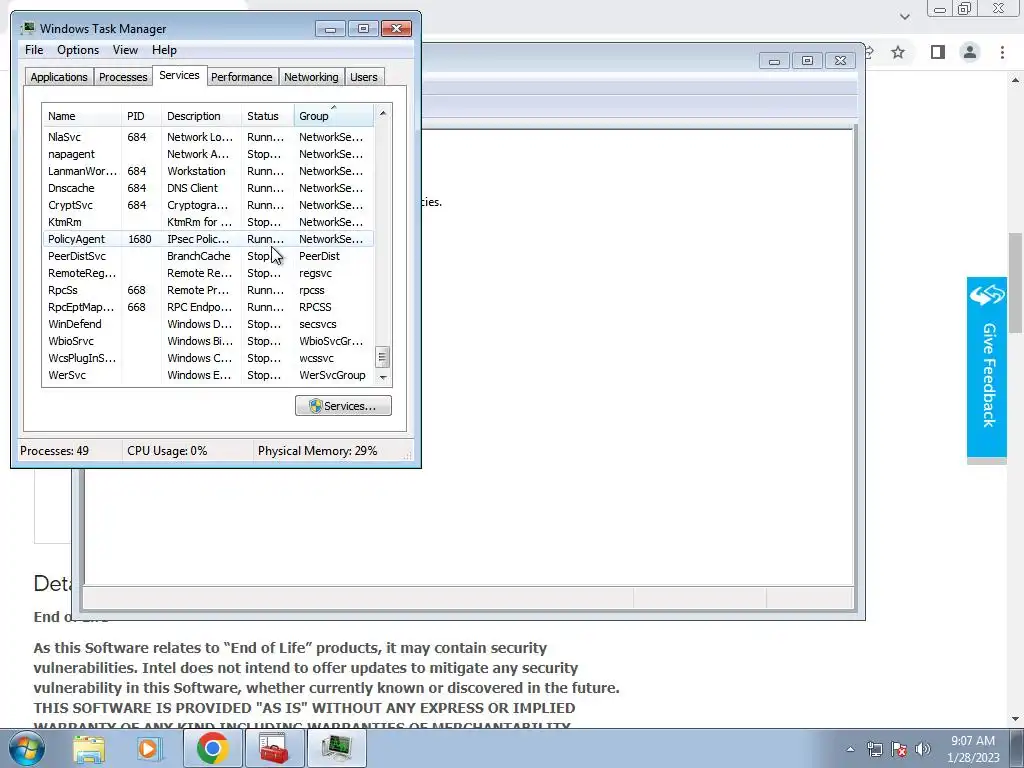Select the WbioSrvc service row
This screenshot has height=768, width=1024.
(x=208, y=341)
